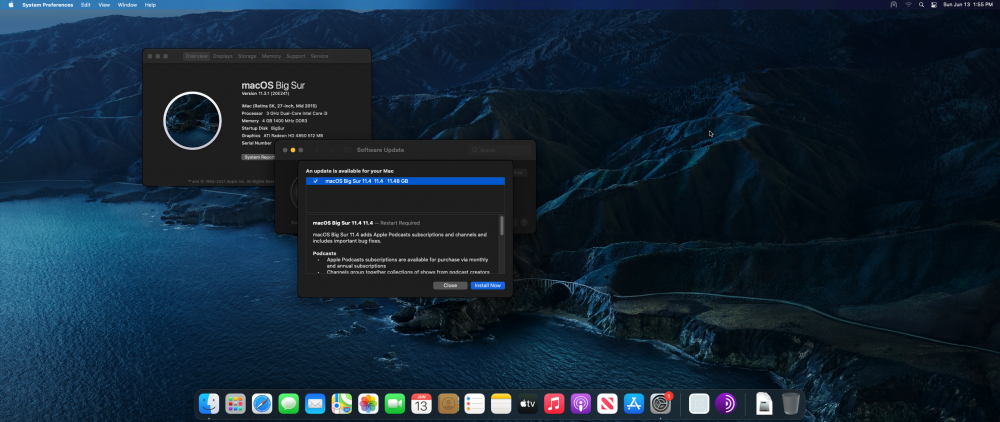Open Photos app in Dock
Viewport: 1000px width, 422px height.
(368, 404)
